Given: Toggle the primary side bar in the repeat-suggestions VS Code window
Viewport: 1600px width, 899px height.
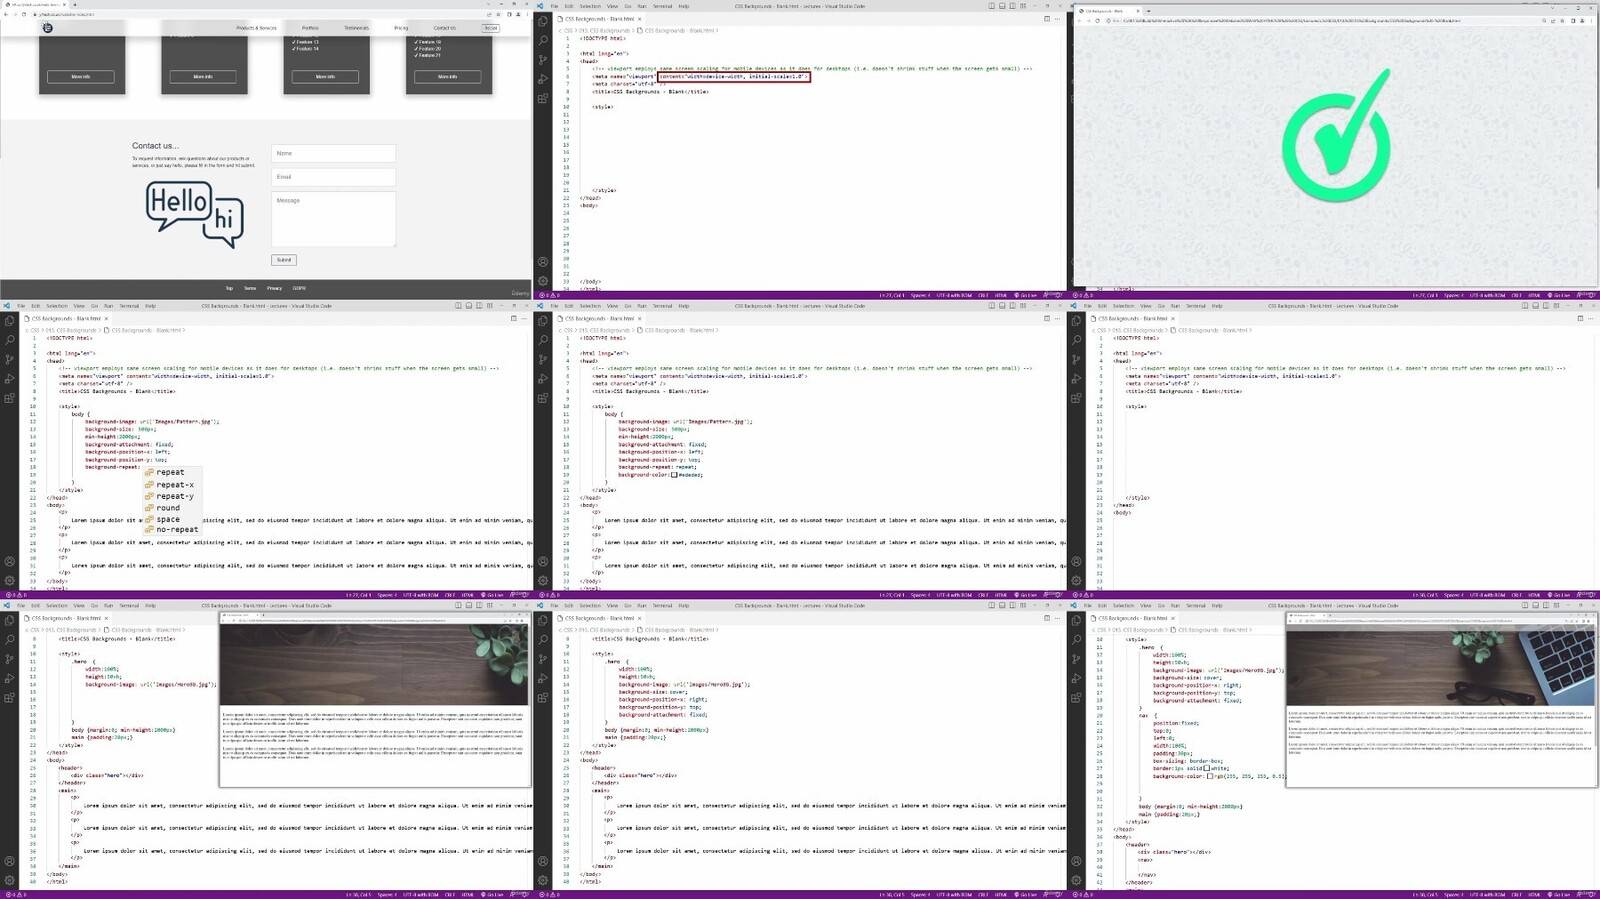Looking at the screenshot, I should (458, 306).
